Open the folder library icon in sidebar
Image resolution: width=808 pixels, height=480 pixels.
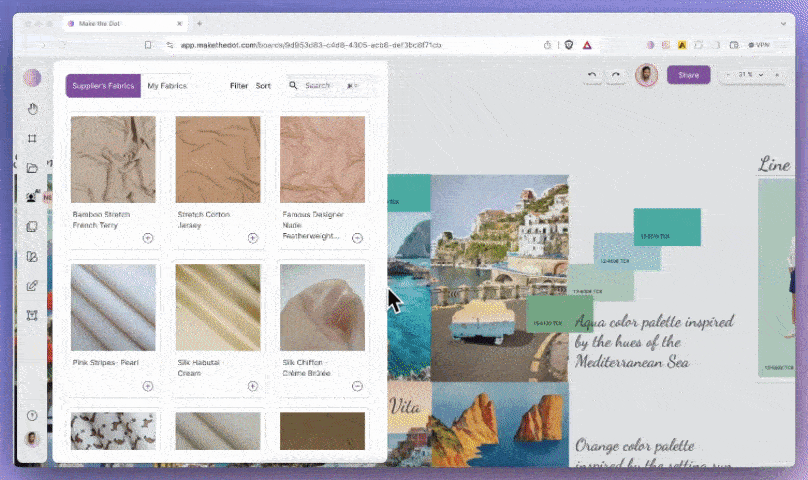pyautogui.click(x=32, y=168)
